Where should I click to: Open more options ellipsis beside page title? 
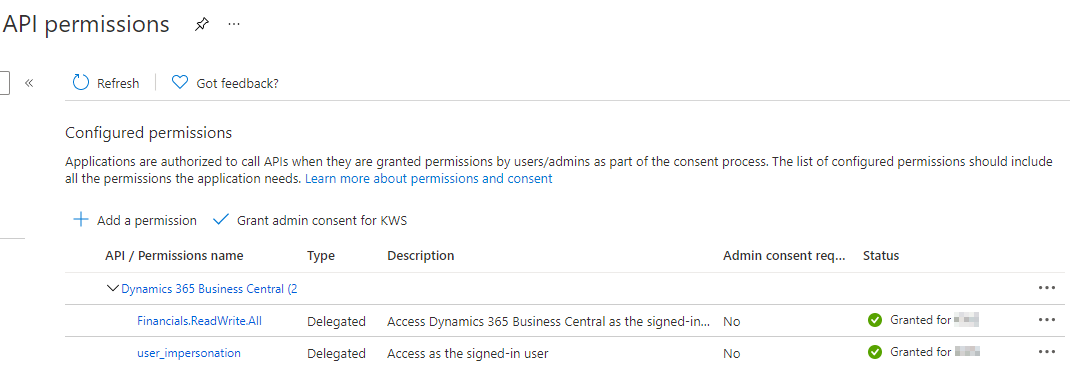click(234, 25)
